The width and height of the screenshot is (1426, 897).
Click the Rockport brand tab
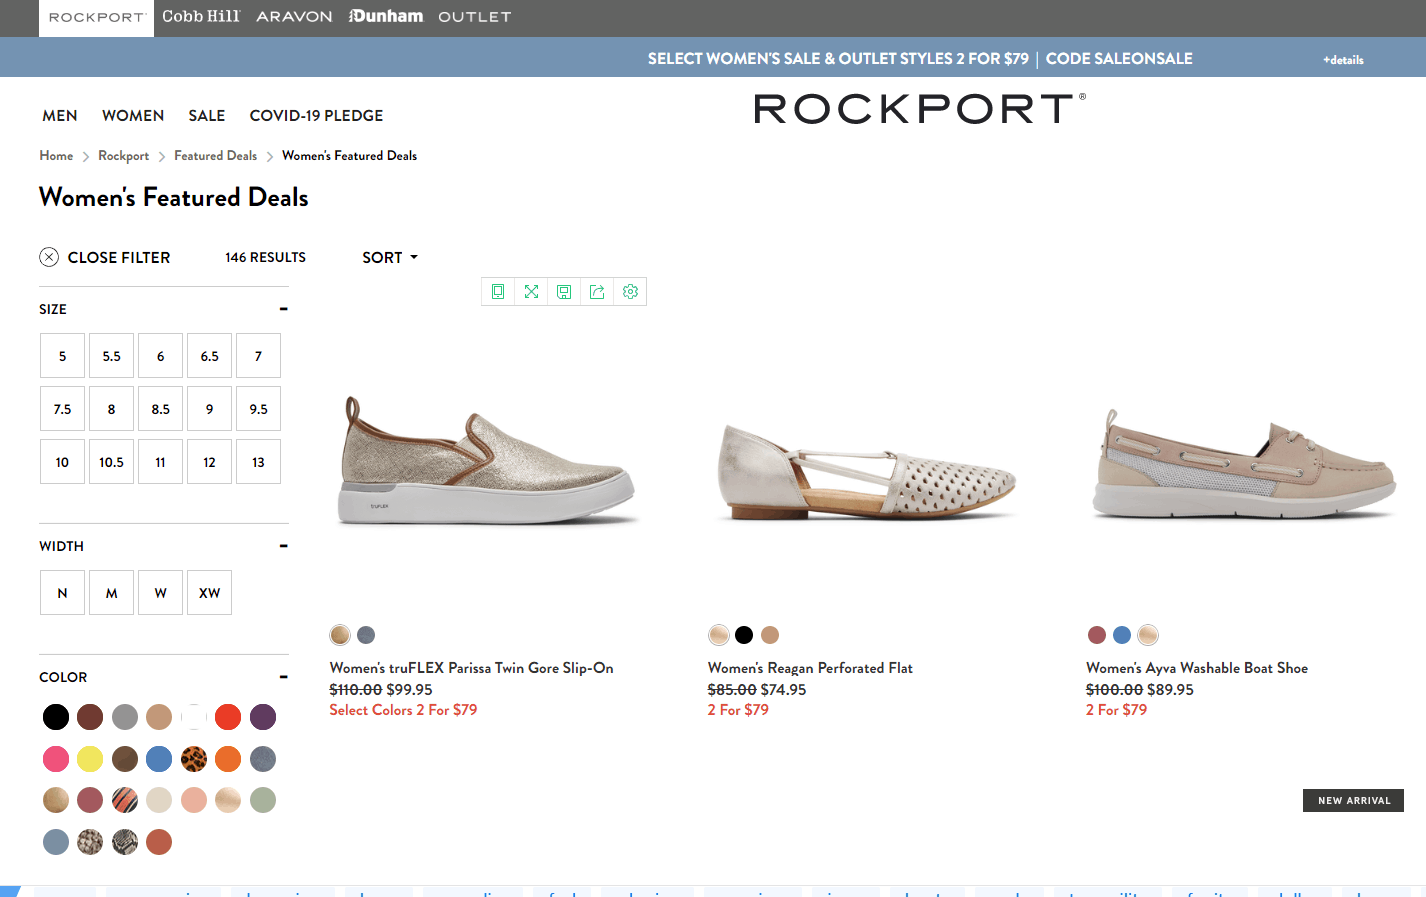tap(96, 18)
